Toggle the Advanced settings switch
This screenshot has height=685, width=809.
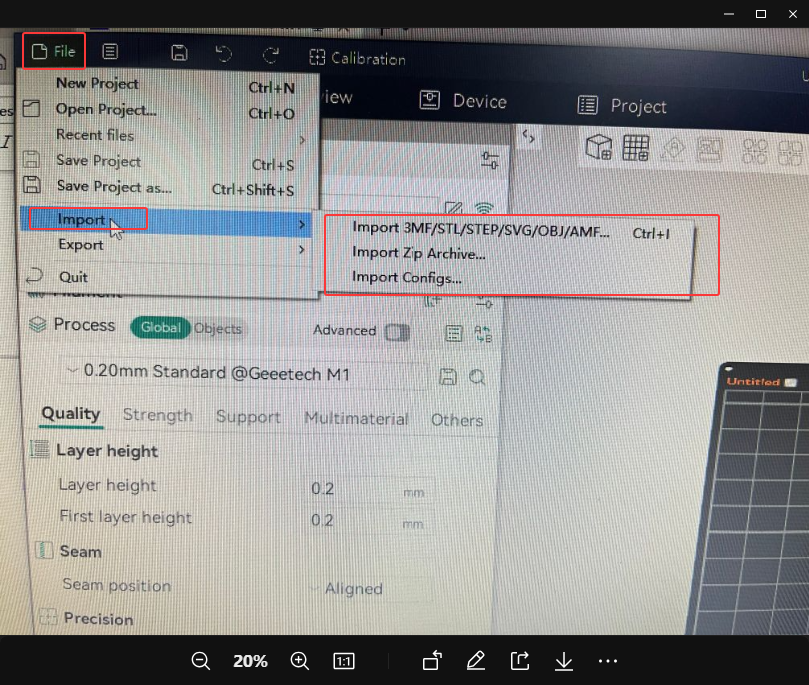click(x=397, y=332)
